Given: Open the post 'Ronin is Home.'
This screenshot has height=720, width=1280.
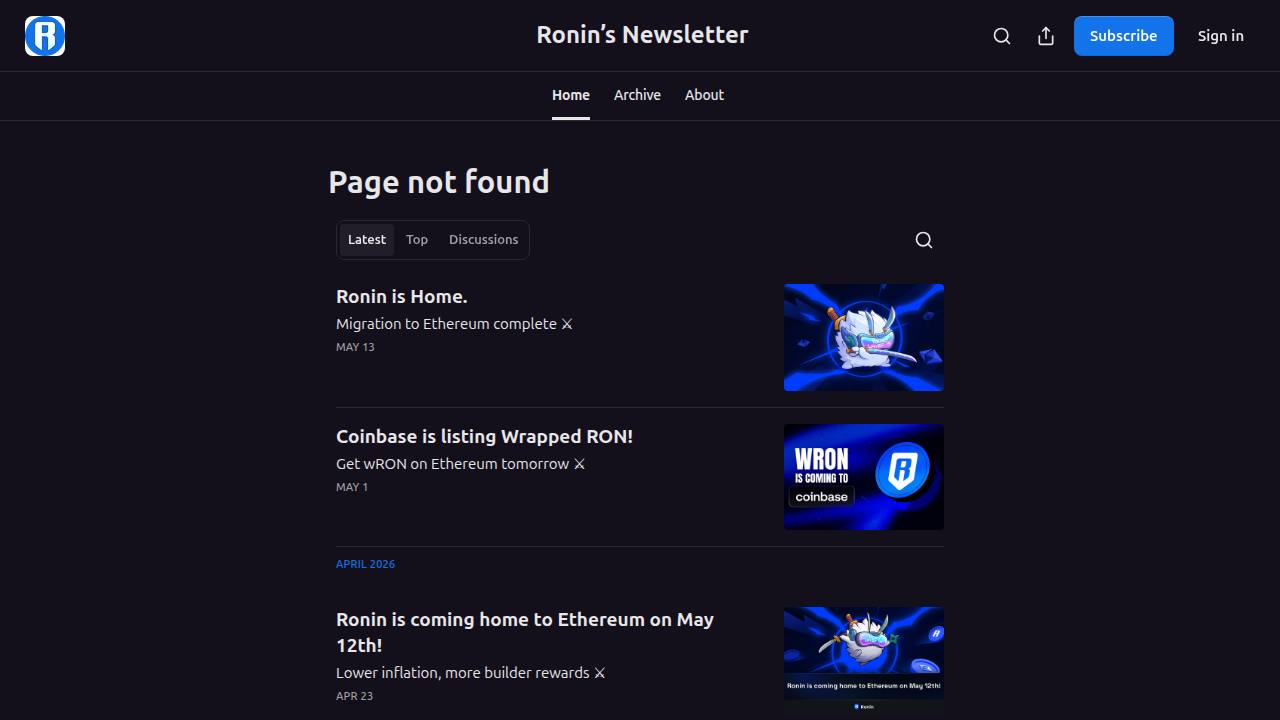Looking at the screenshot, I should (x=402, y=297).
